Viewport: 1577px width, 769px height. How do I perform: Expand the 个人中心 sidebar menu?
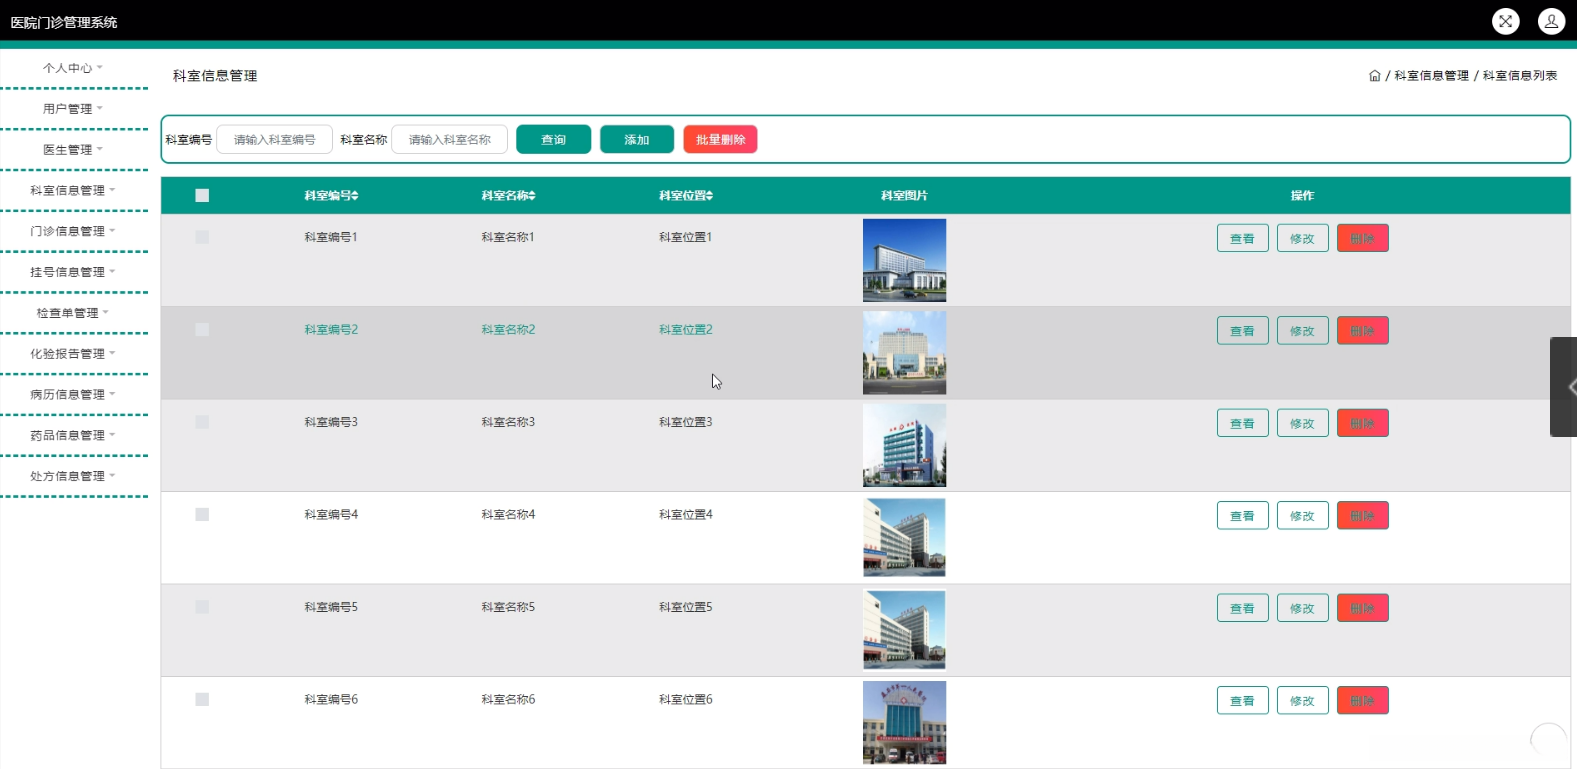73,68
